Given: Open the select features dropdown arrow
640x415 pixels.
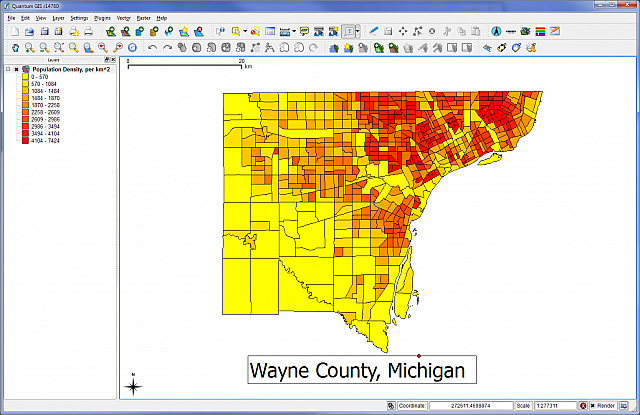Looking at the screenshot, I should point(244,32).
